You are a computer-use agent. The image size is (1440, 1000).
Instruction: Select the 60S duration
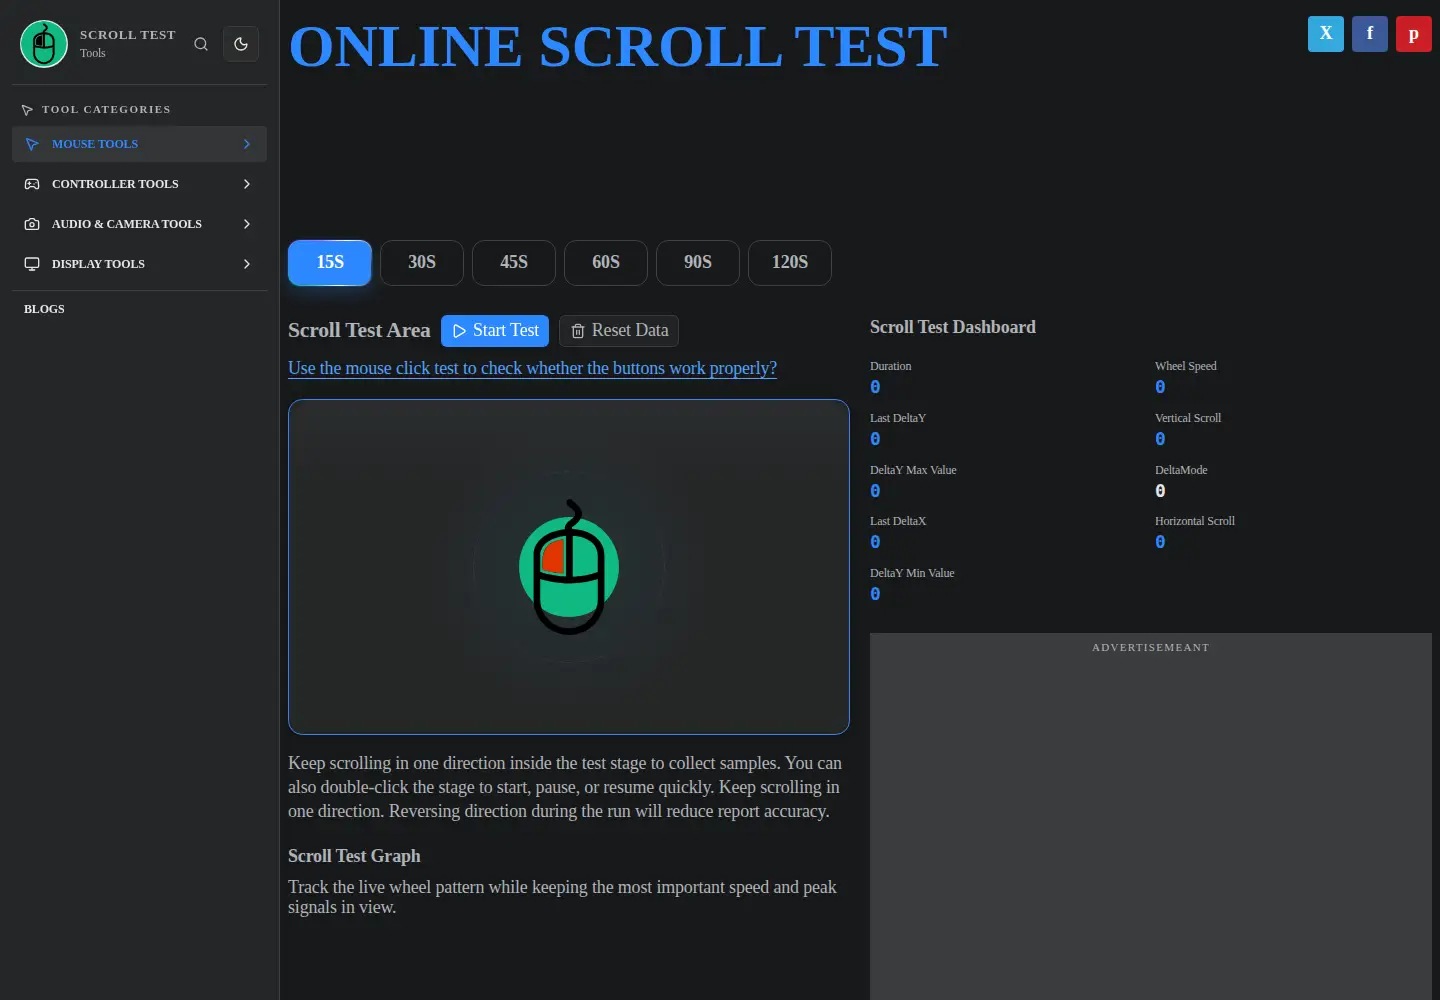[606, 263]
